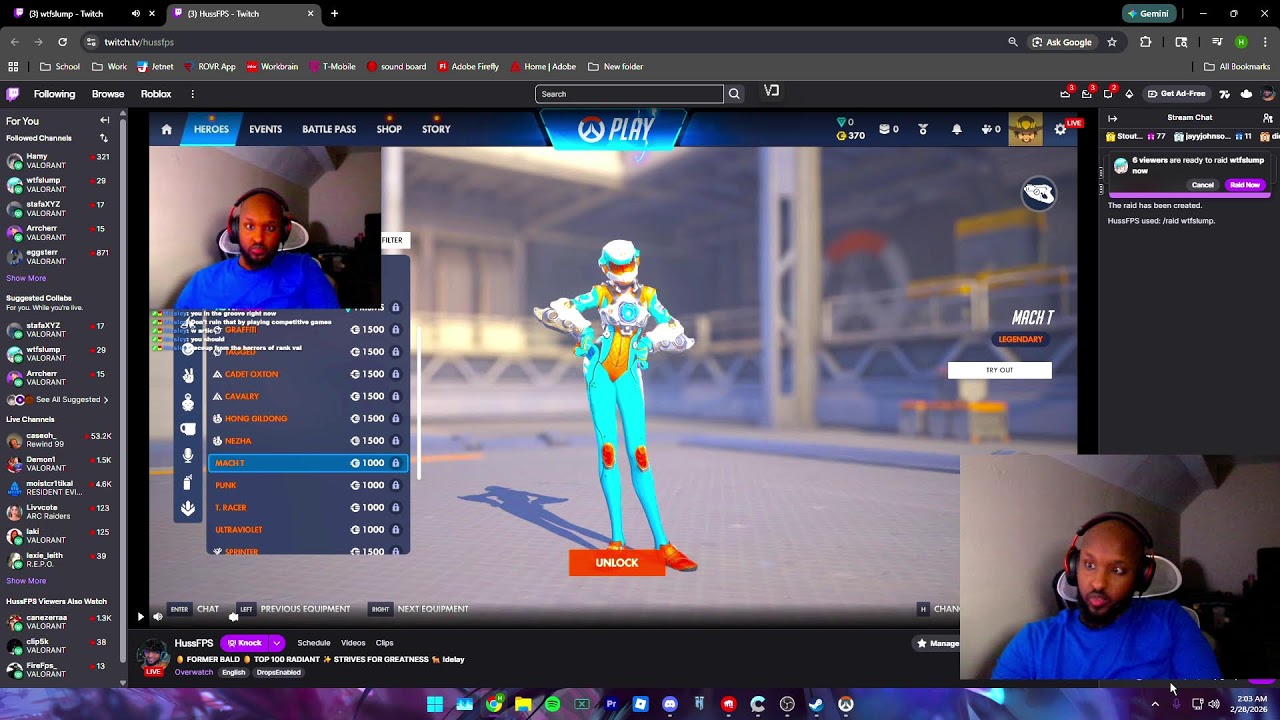The height and width of the screenshot is (720, 1280).
Task: Click the Manage button under the stream
Action: (x=937, y=643)
